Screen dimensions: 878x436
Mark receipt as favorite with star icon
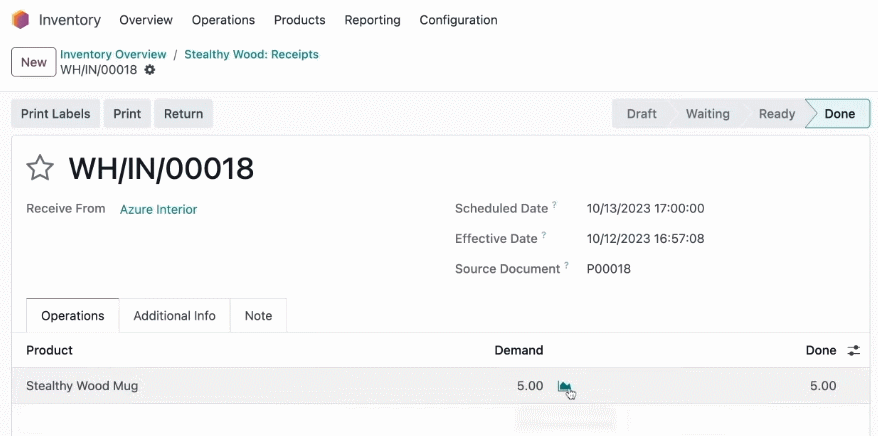tap(40, 168)
